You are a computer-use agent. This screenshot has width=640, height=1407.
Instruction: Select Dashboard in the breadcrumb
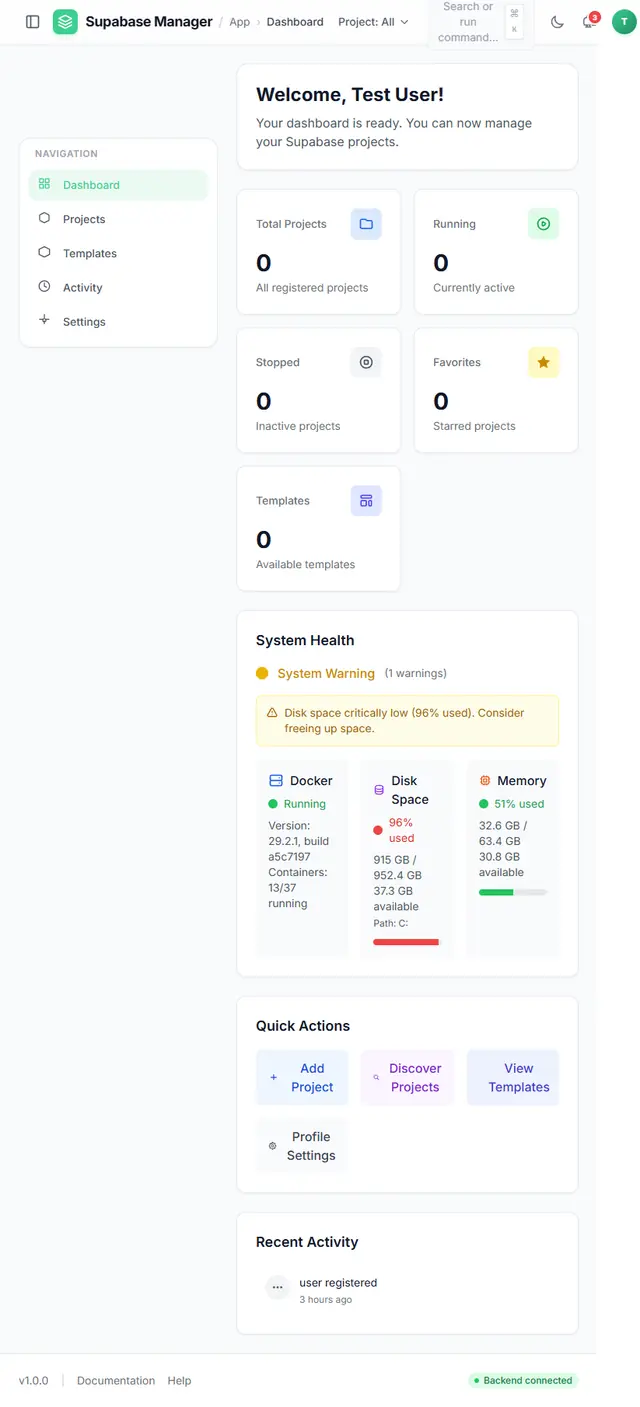(x=295, y=22)
